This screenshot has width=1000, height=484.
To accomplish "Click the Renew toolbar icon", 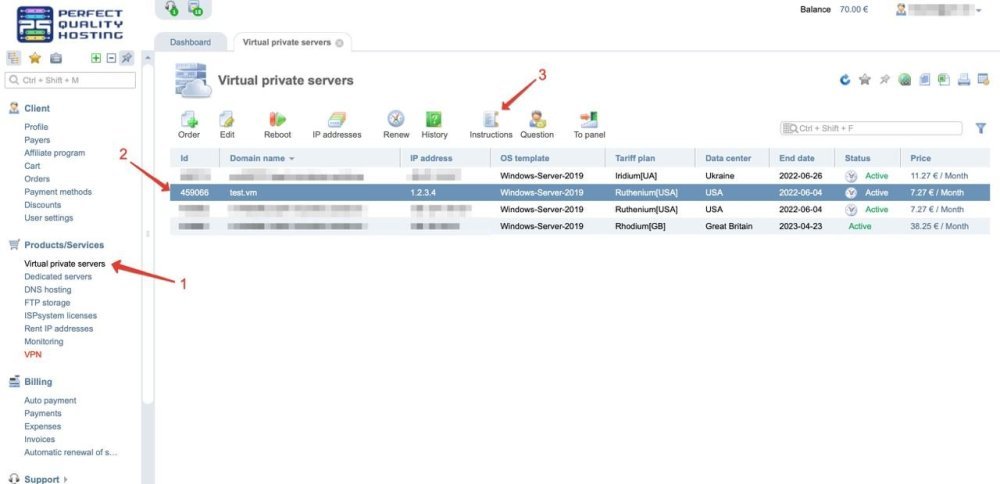I will 396,125.
